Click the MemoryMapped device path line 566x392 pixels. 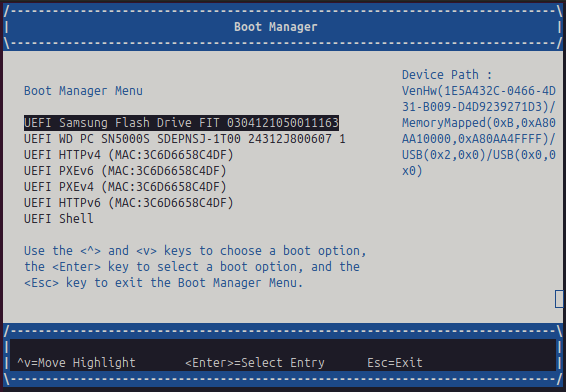tap(479, 131)
